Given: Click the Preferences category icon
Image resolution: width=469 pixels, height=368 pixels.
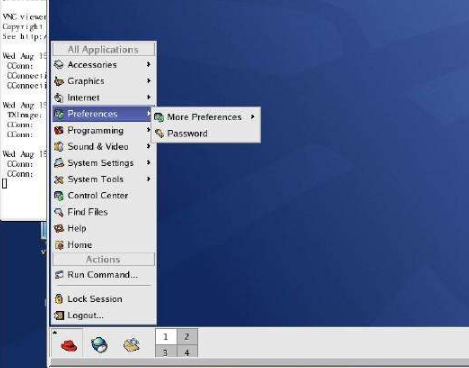Looking at the screenshot, I should point(59,114).
